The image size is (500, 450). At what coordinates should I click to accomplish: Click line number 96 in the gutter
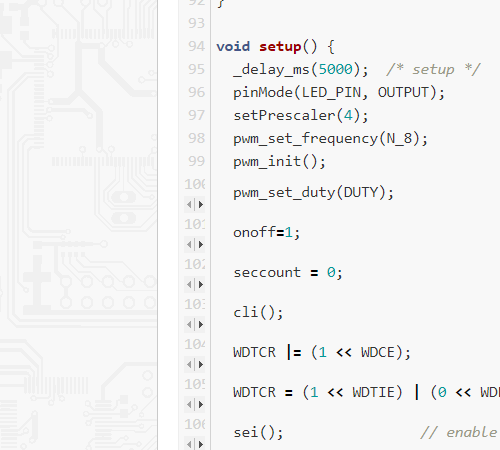[x=196, y=92]
